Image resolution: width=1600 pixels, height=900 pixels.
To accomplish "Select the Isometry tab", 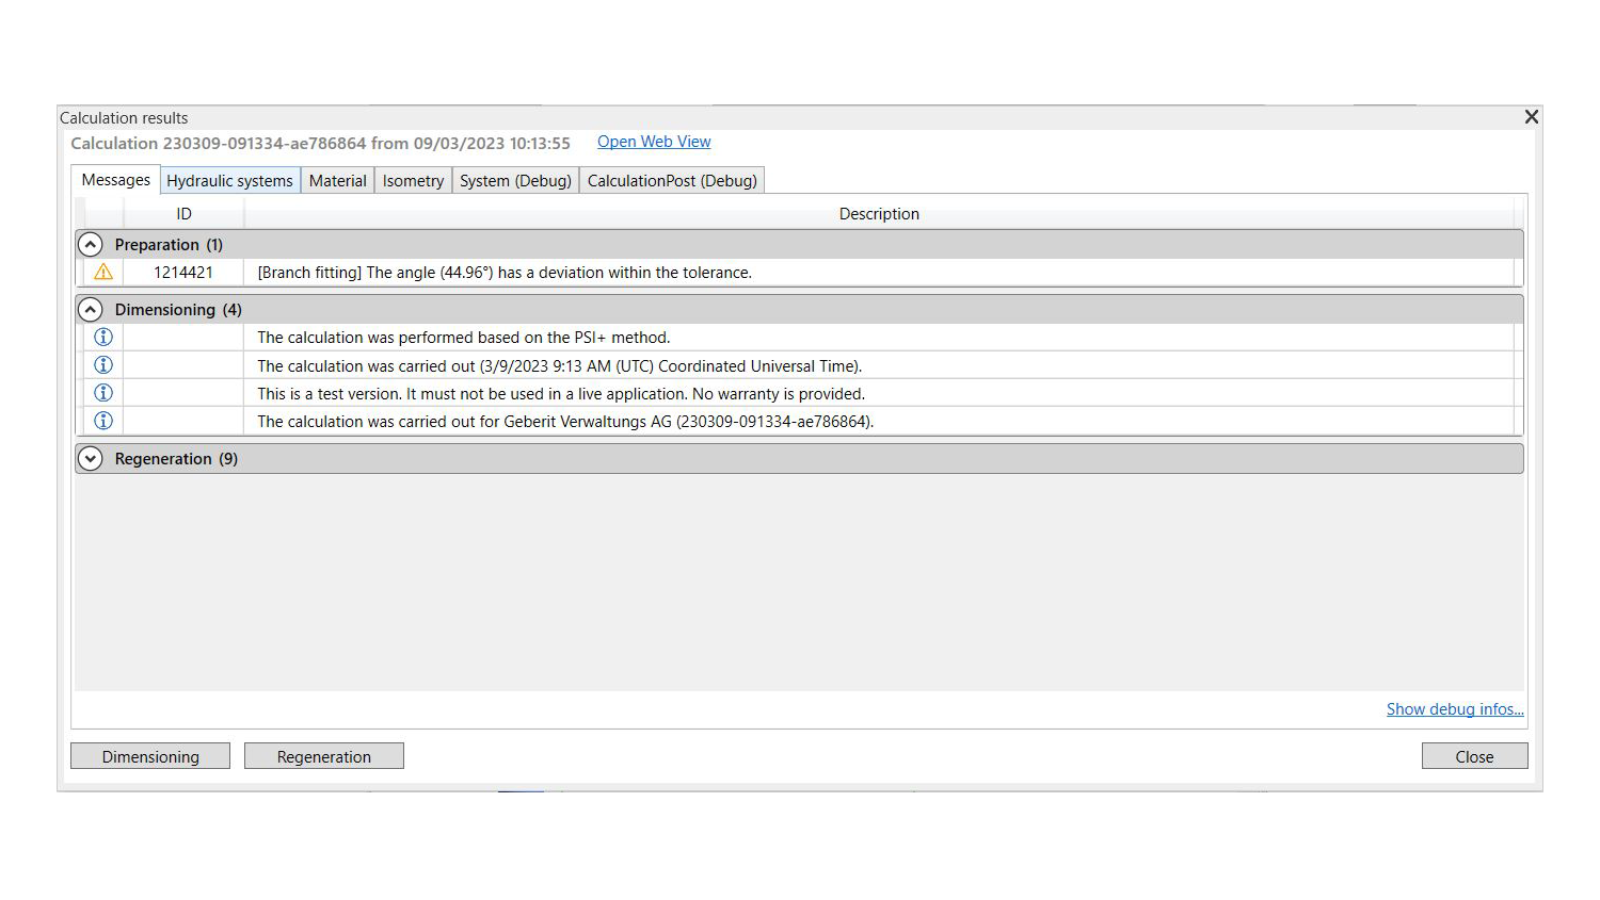I will tap(412, 181).
